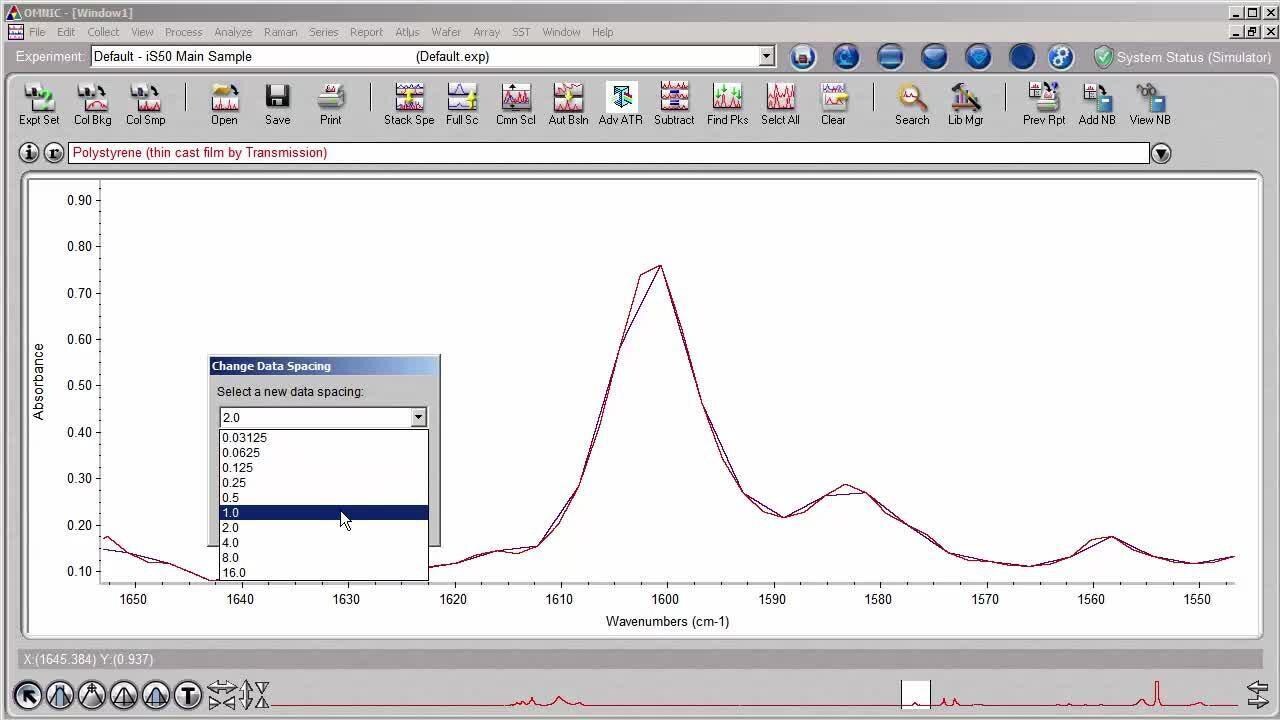Click the Find Pks peak finder icon
Image resolution: width=1280 pixels, height=720 pixels.
click(x=727, y=103)
